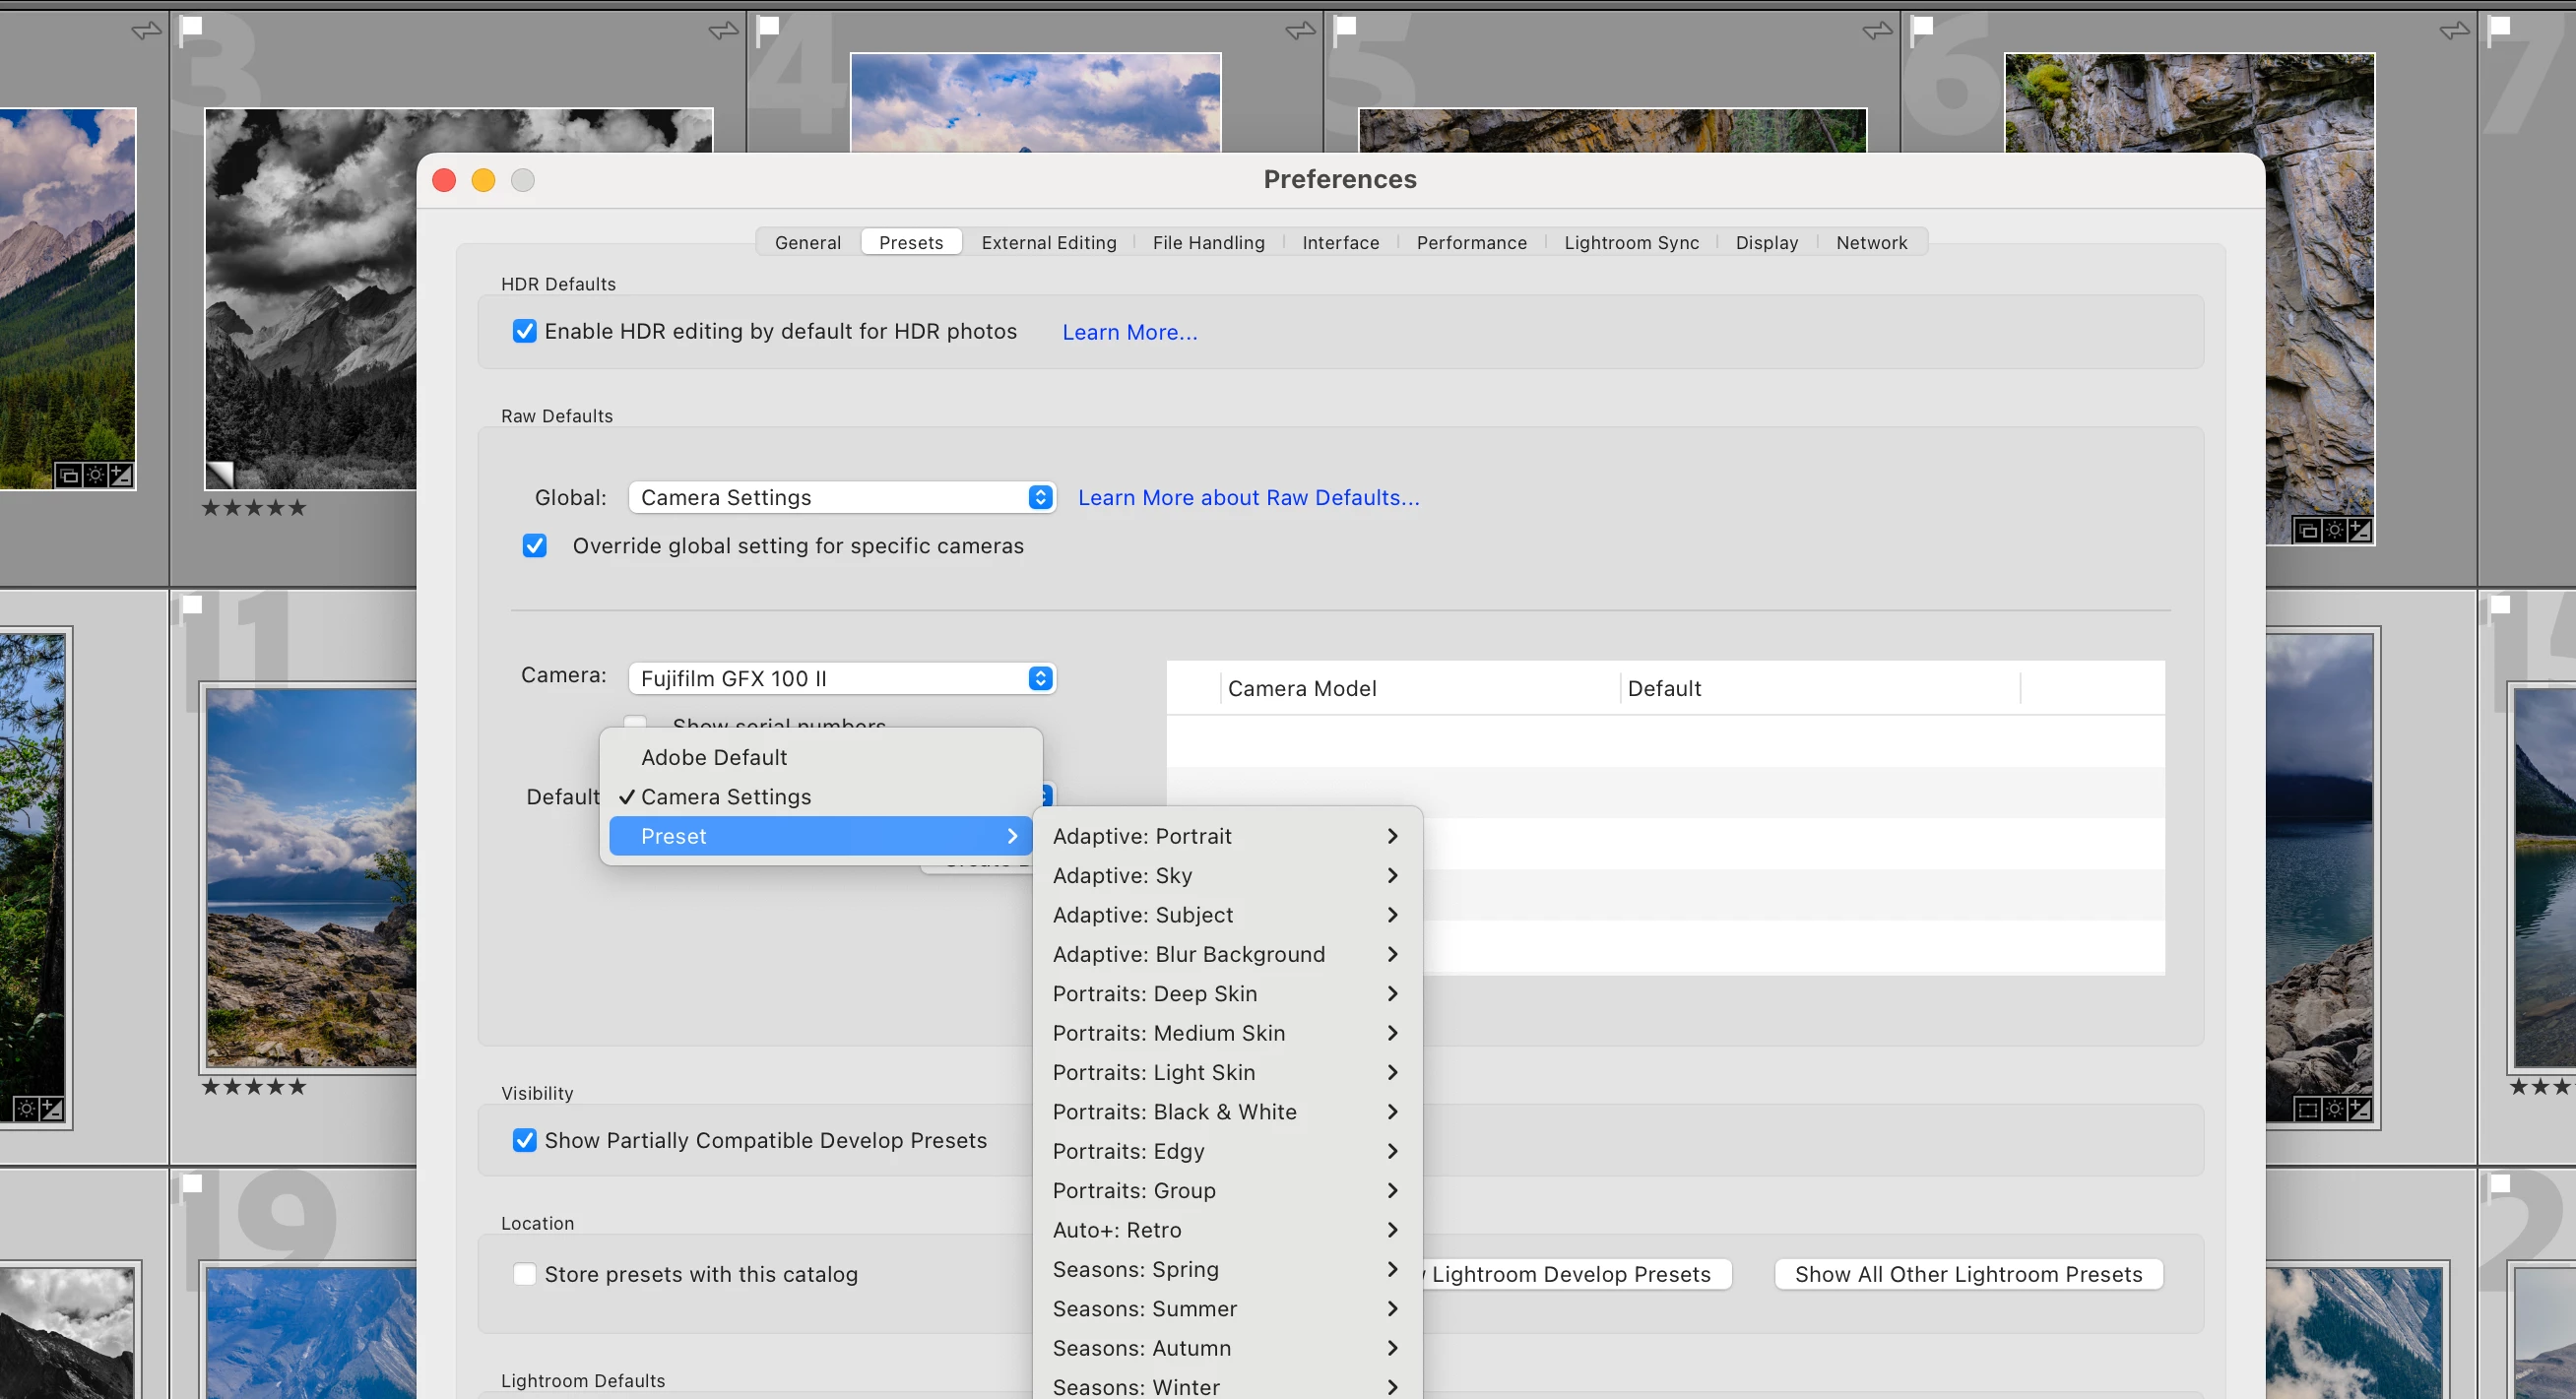Choose Adobe Default from the popup menu
This screenshot has height=1399, width=2576.
[x=714, y=757]
